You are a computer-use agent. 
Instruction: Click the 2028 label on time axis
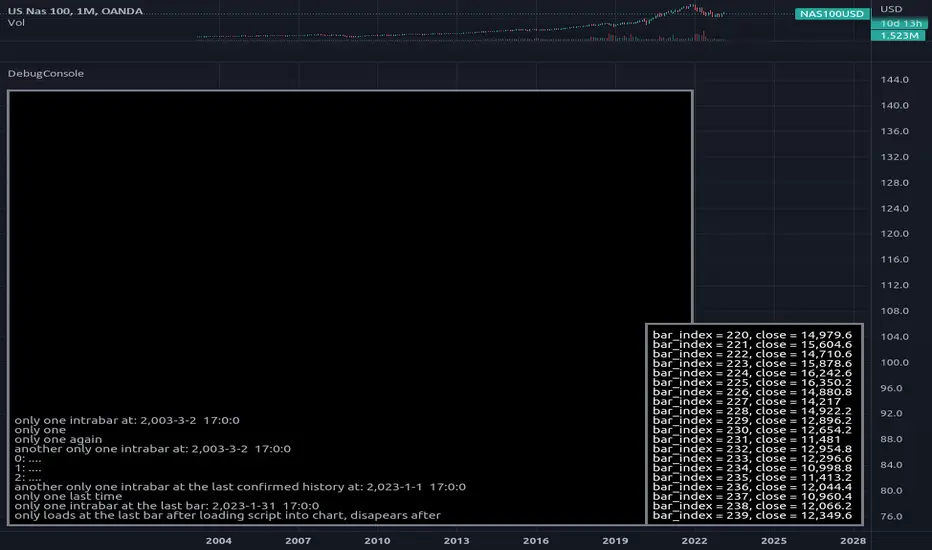[x=852, y=540]
